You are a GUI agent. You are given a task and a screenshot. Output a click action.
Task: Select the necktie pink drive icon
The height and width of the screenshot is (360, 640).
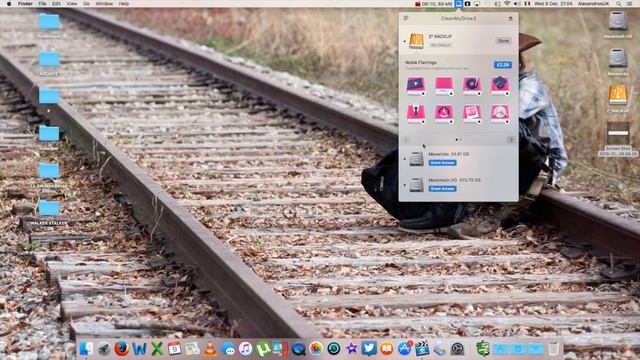click(x=416, y=113)
